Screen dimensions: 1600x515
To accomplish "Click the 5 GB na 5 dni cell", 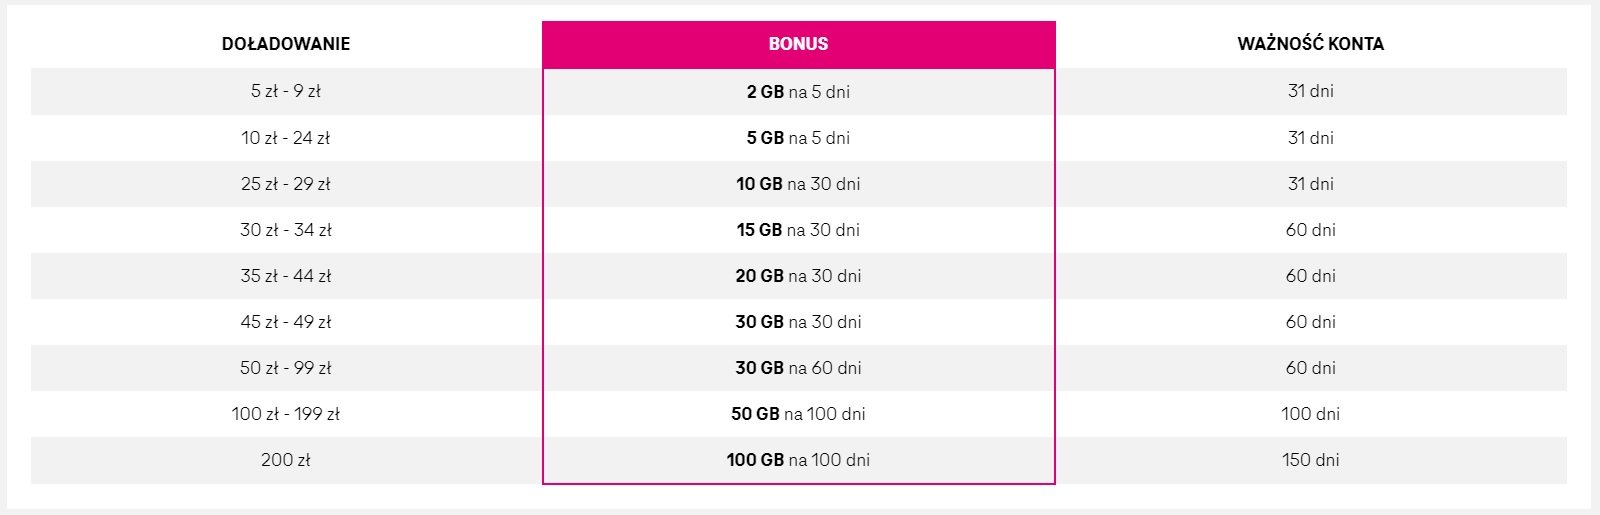I will [798, 138].
